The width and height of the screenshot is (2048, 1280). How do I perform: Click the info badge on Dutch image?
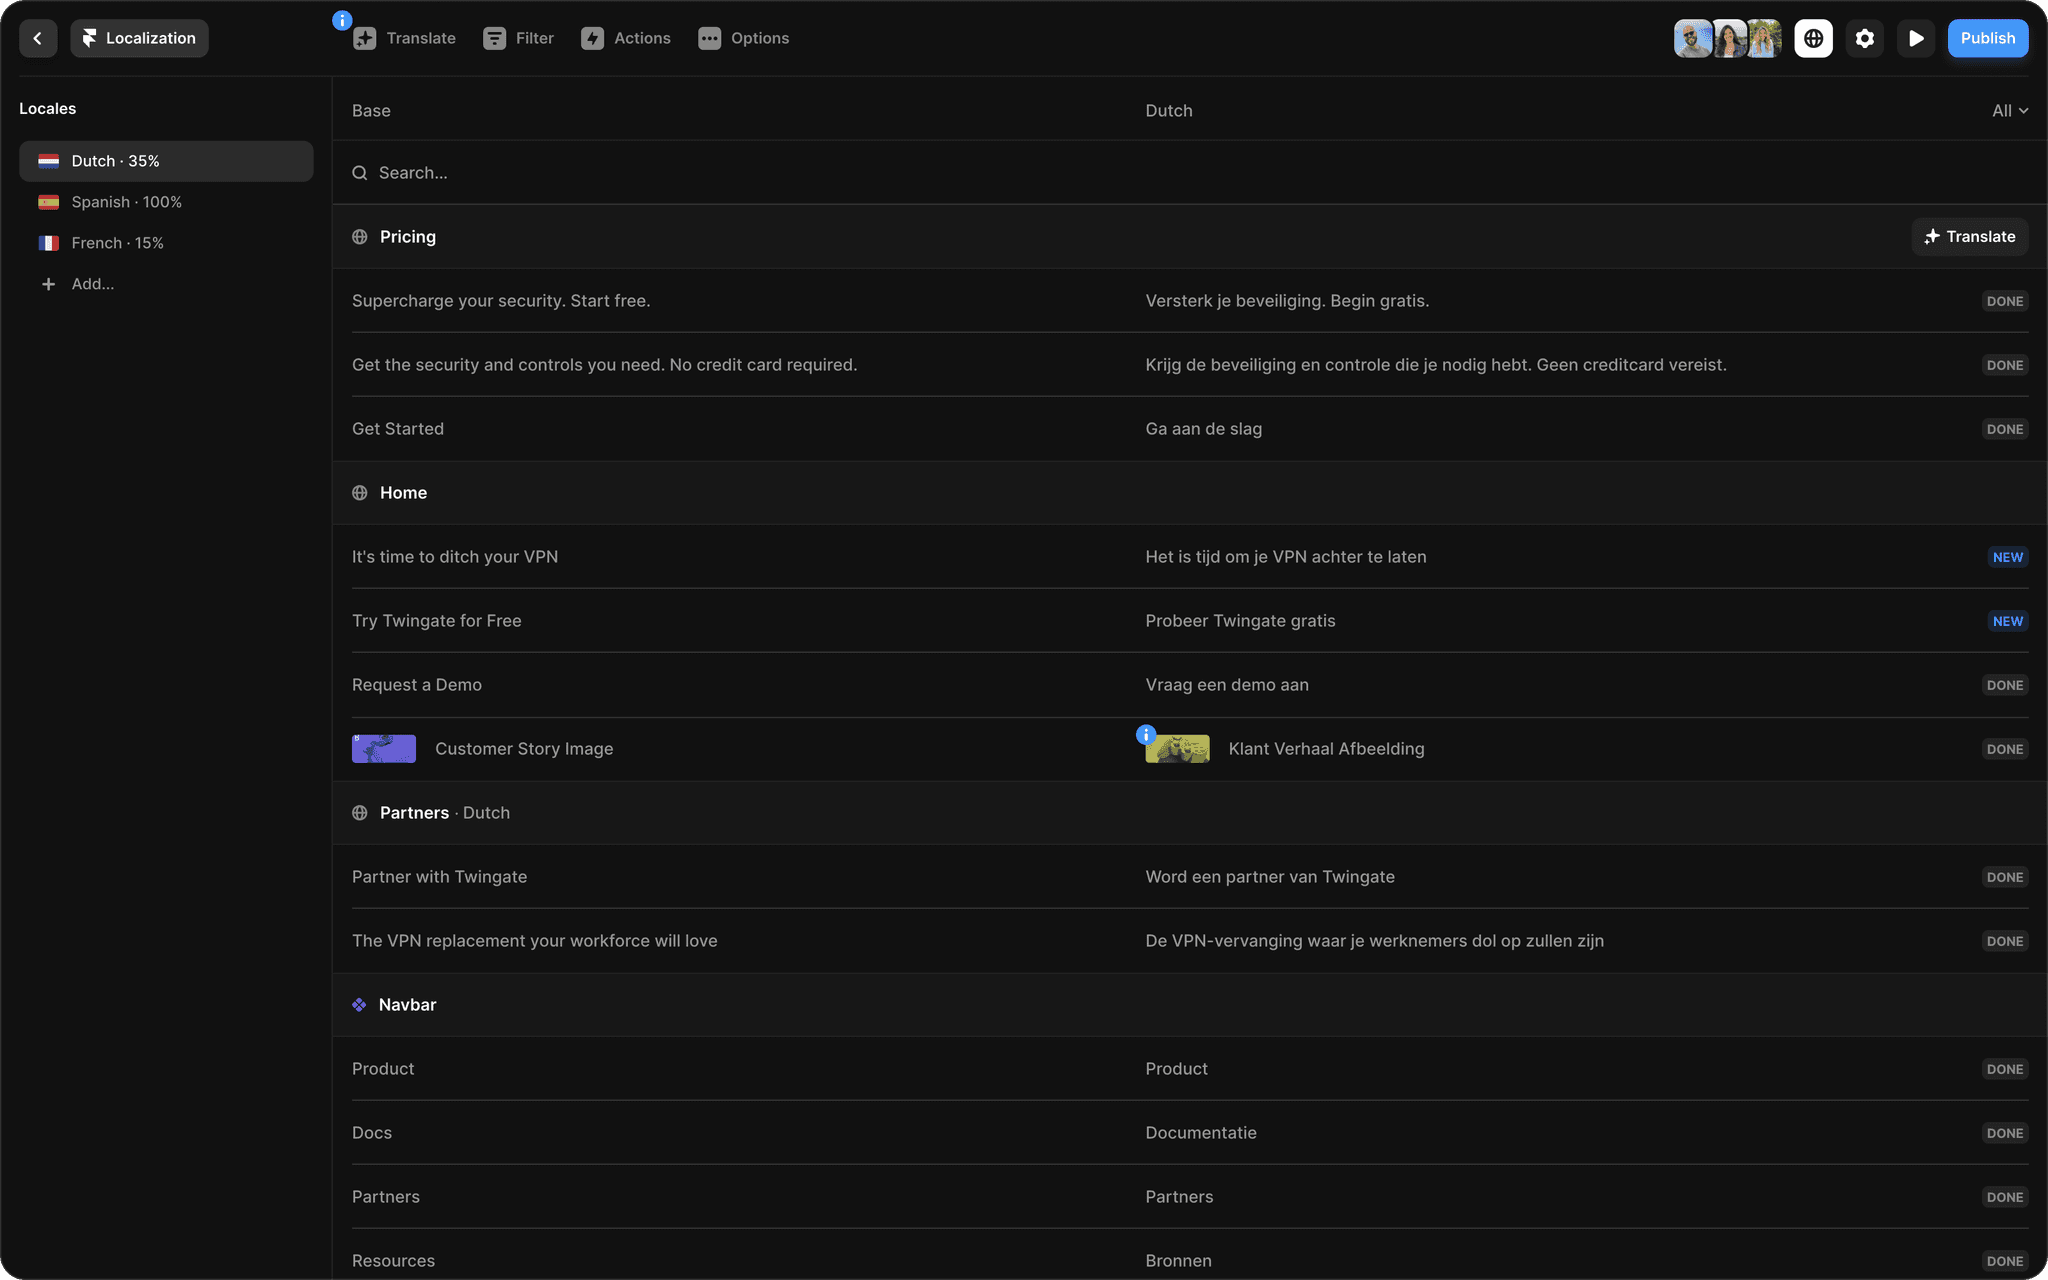(1146, 735)
